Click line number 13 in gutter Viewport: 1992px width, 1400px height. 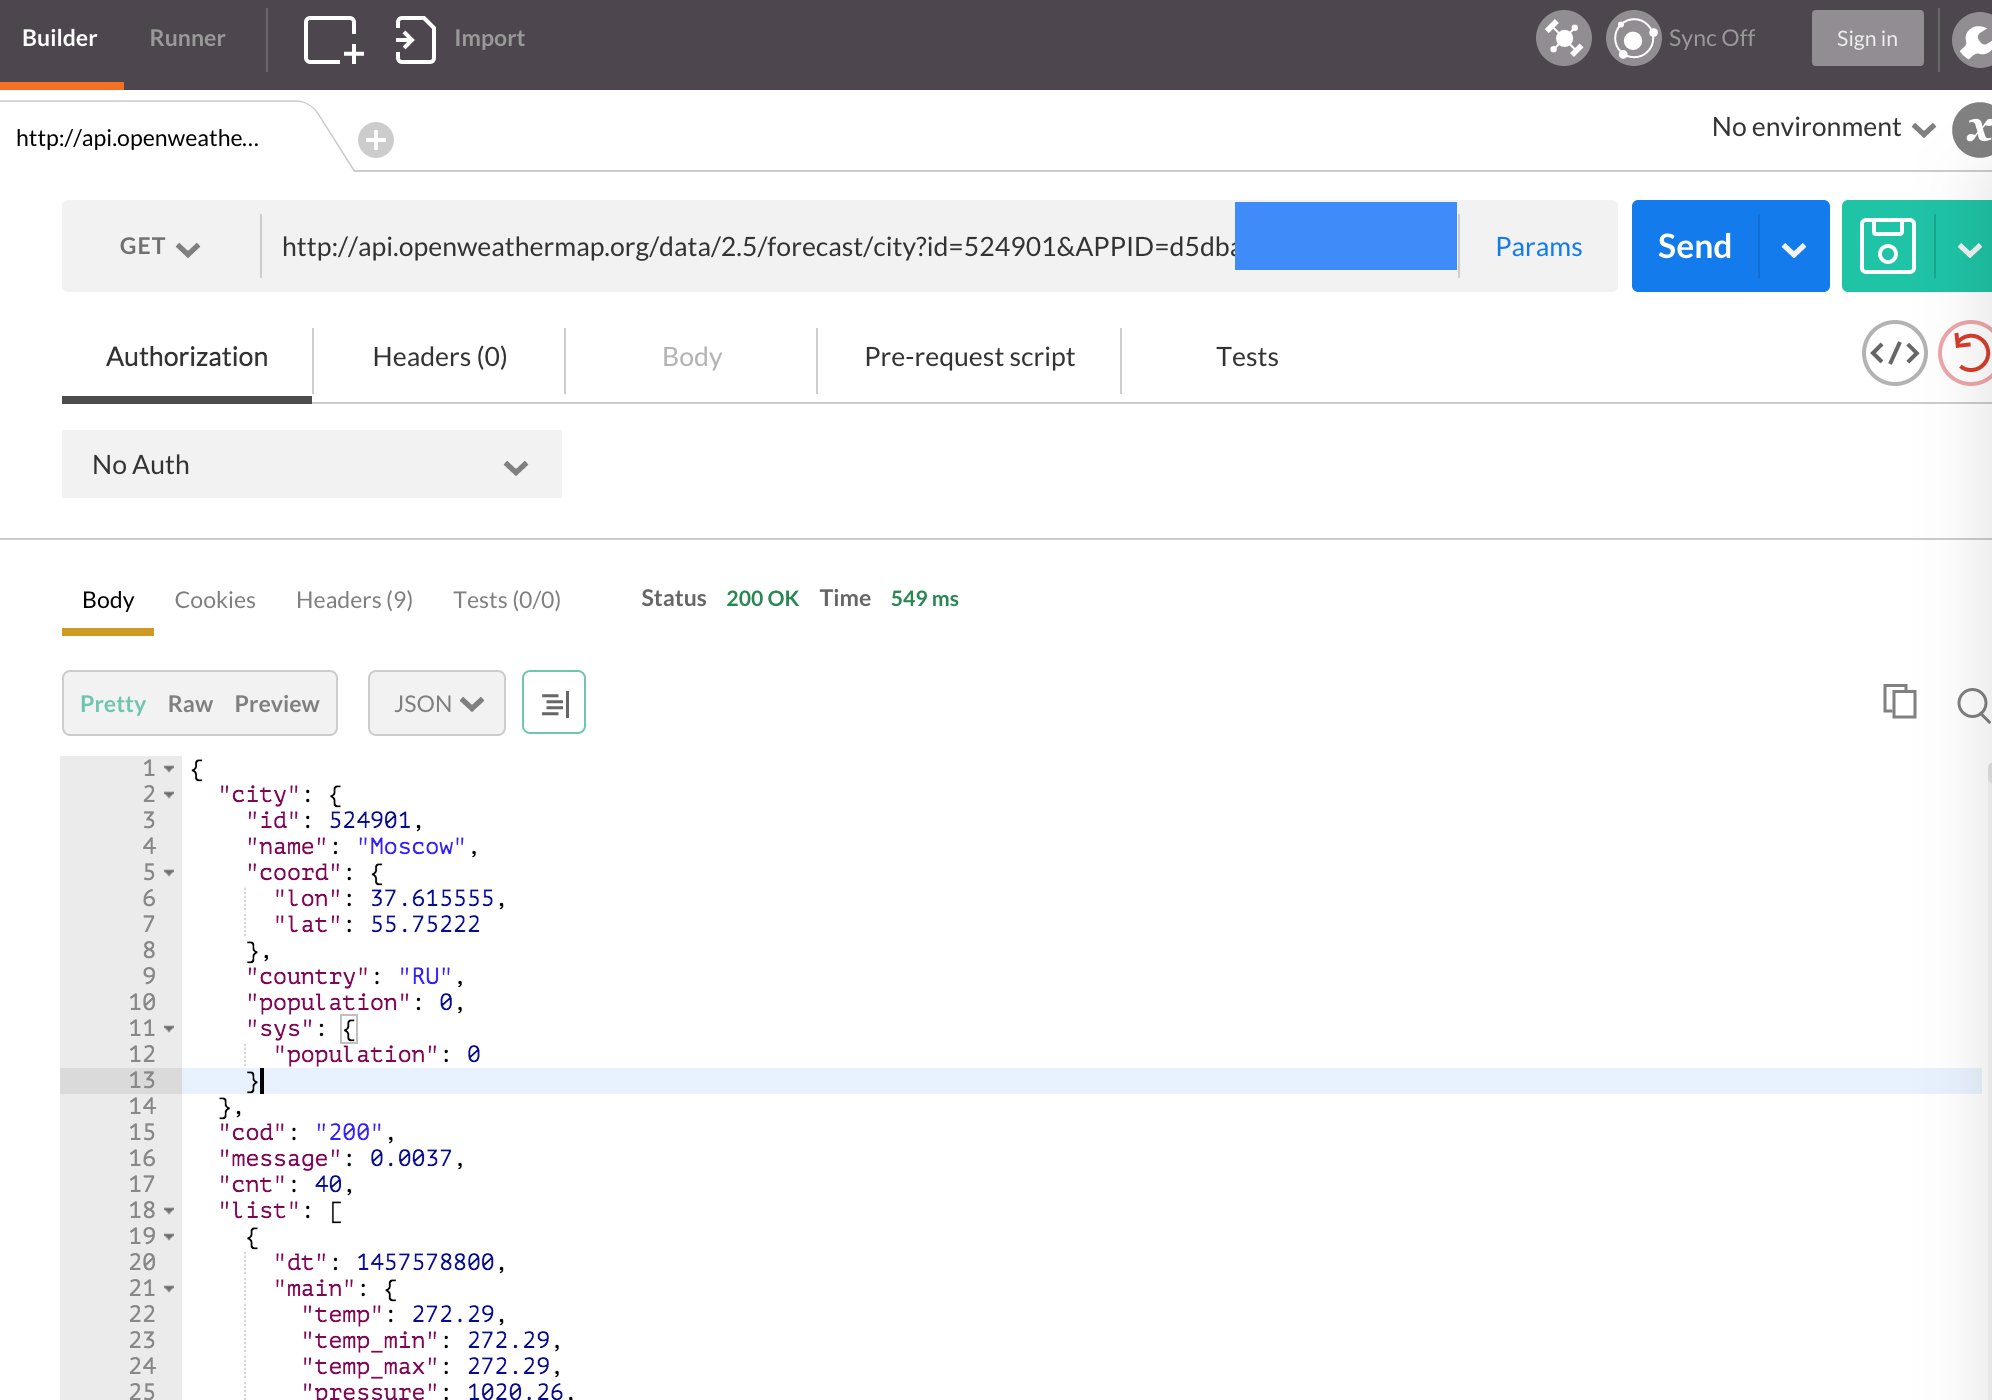click(x=142, y=1081)
